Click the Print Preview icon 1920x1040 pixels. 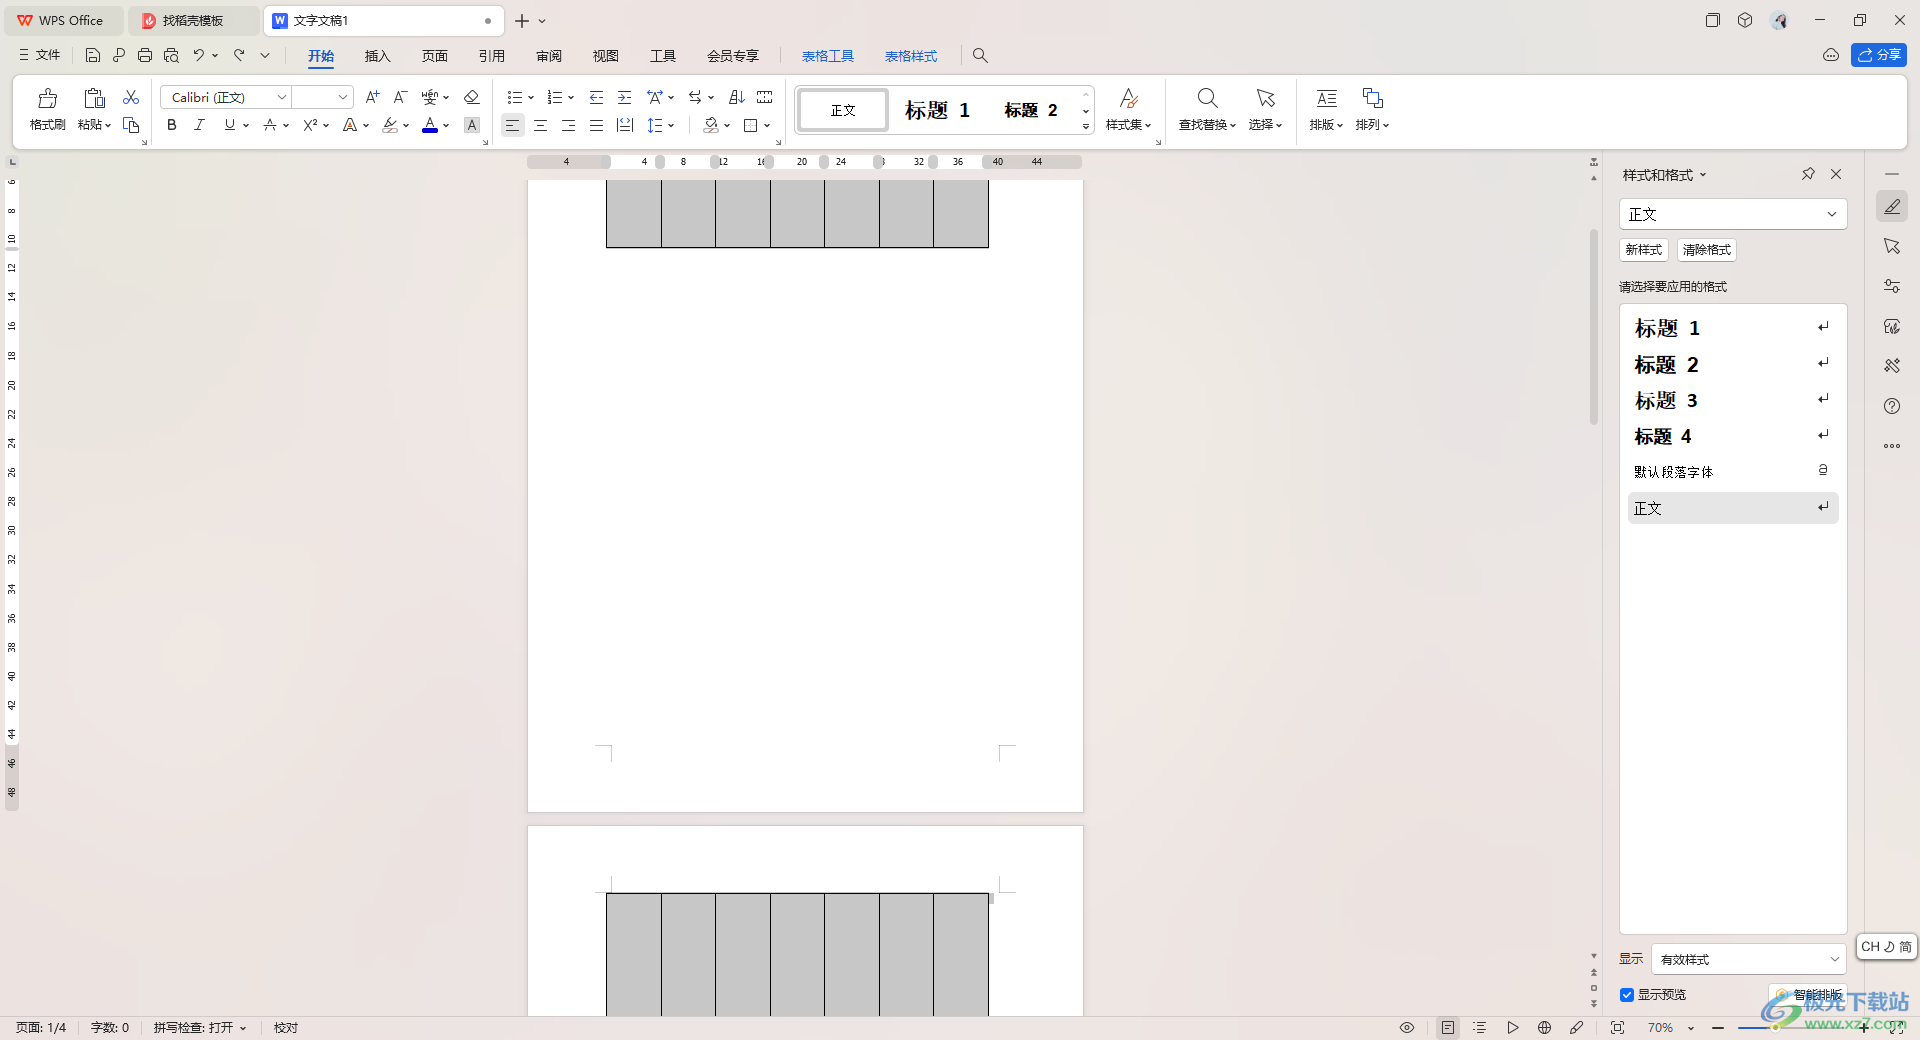171,55
